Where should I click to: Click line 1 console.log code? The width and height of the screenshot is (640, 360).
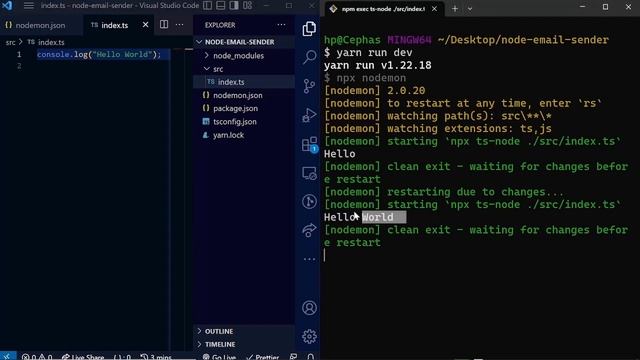point(99,54)
